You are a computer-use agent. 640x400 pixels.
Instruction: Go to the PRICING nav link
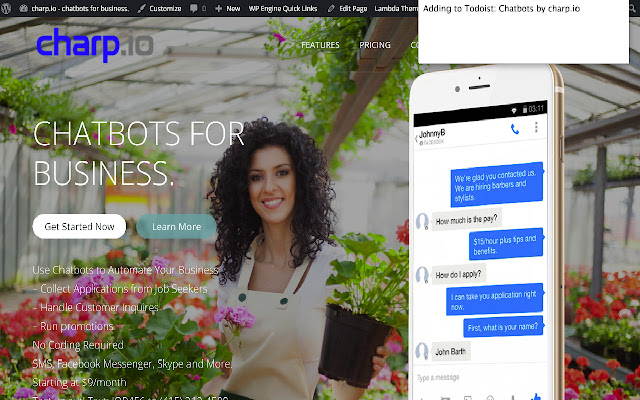click(375, 45)
